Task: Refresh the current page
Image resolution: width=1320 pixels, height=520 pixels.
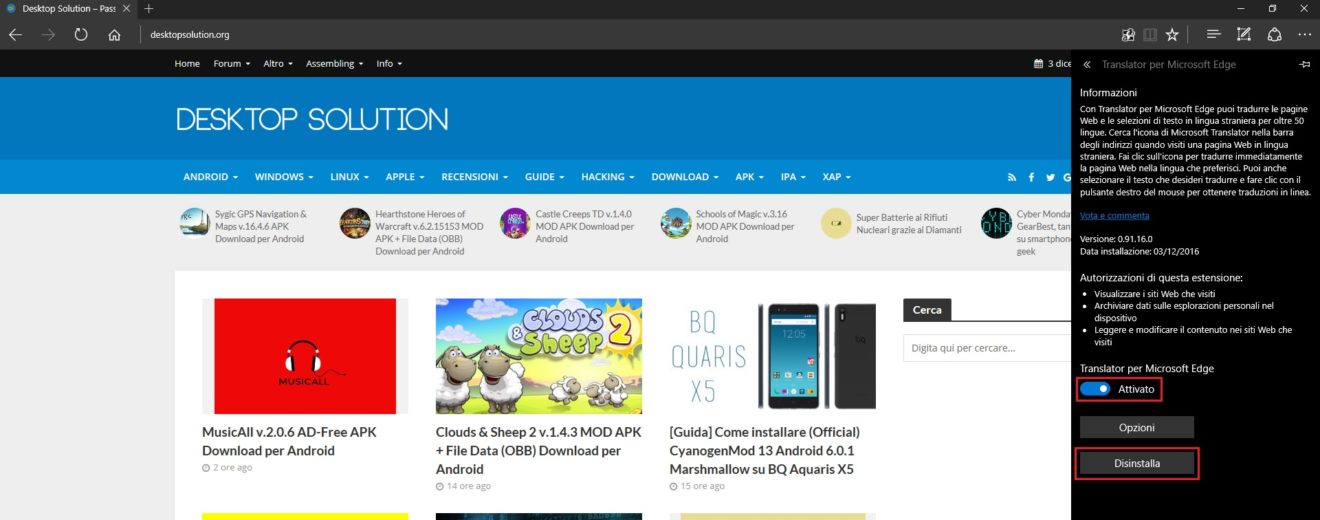Action: pos(80,35)
